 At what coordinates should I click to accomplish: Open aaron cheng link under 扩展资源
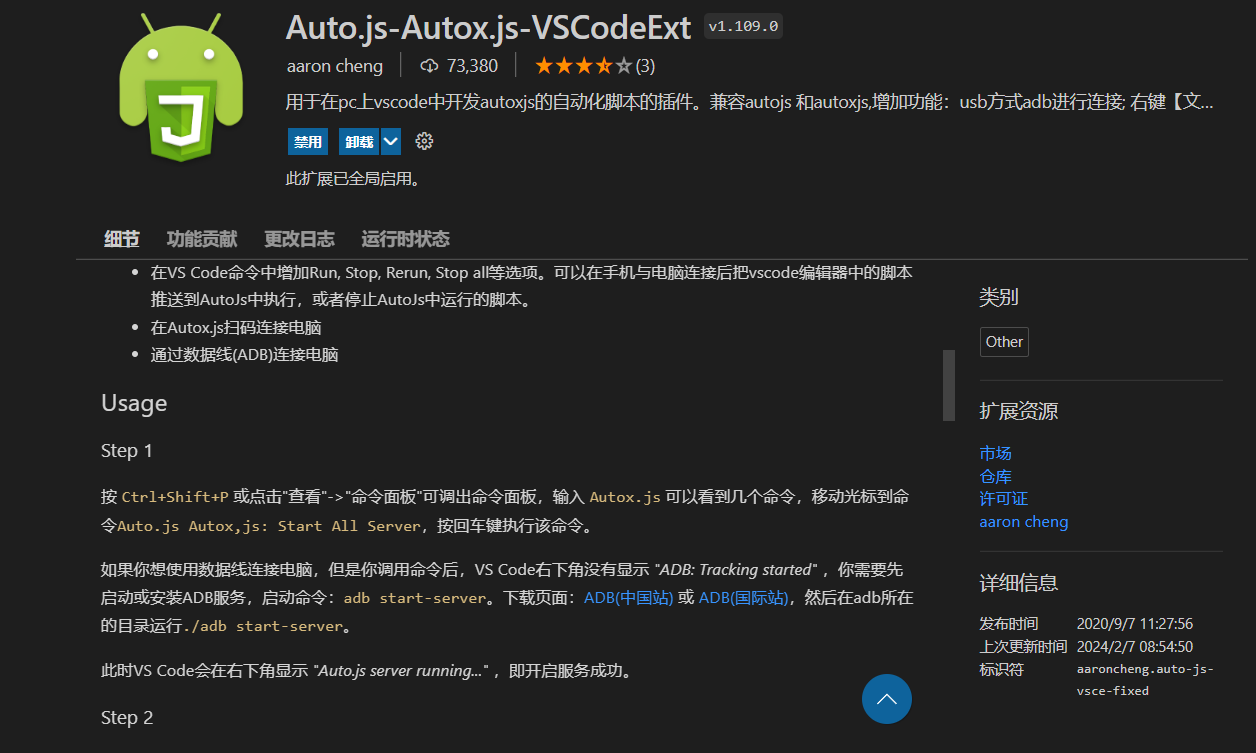(1024, 521)
